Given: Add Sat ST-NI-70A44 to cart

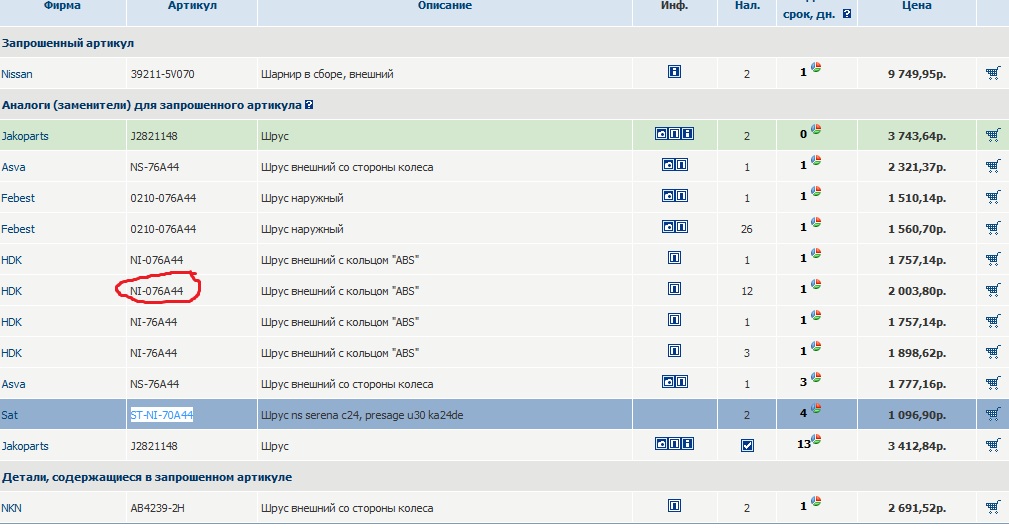Looking at the screenshot, I should click(993, 414).
